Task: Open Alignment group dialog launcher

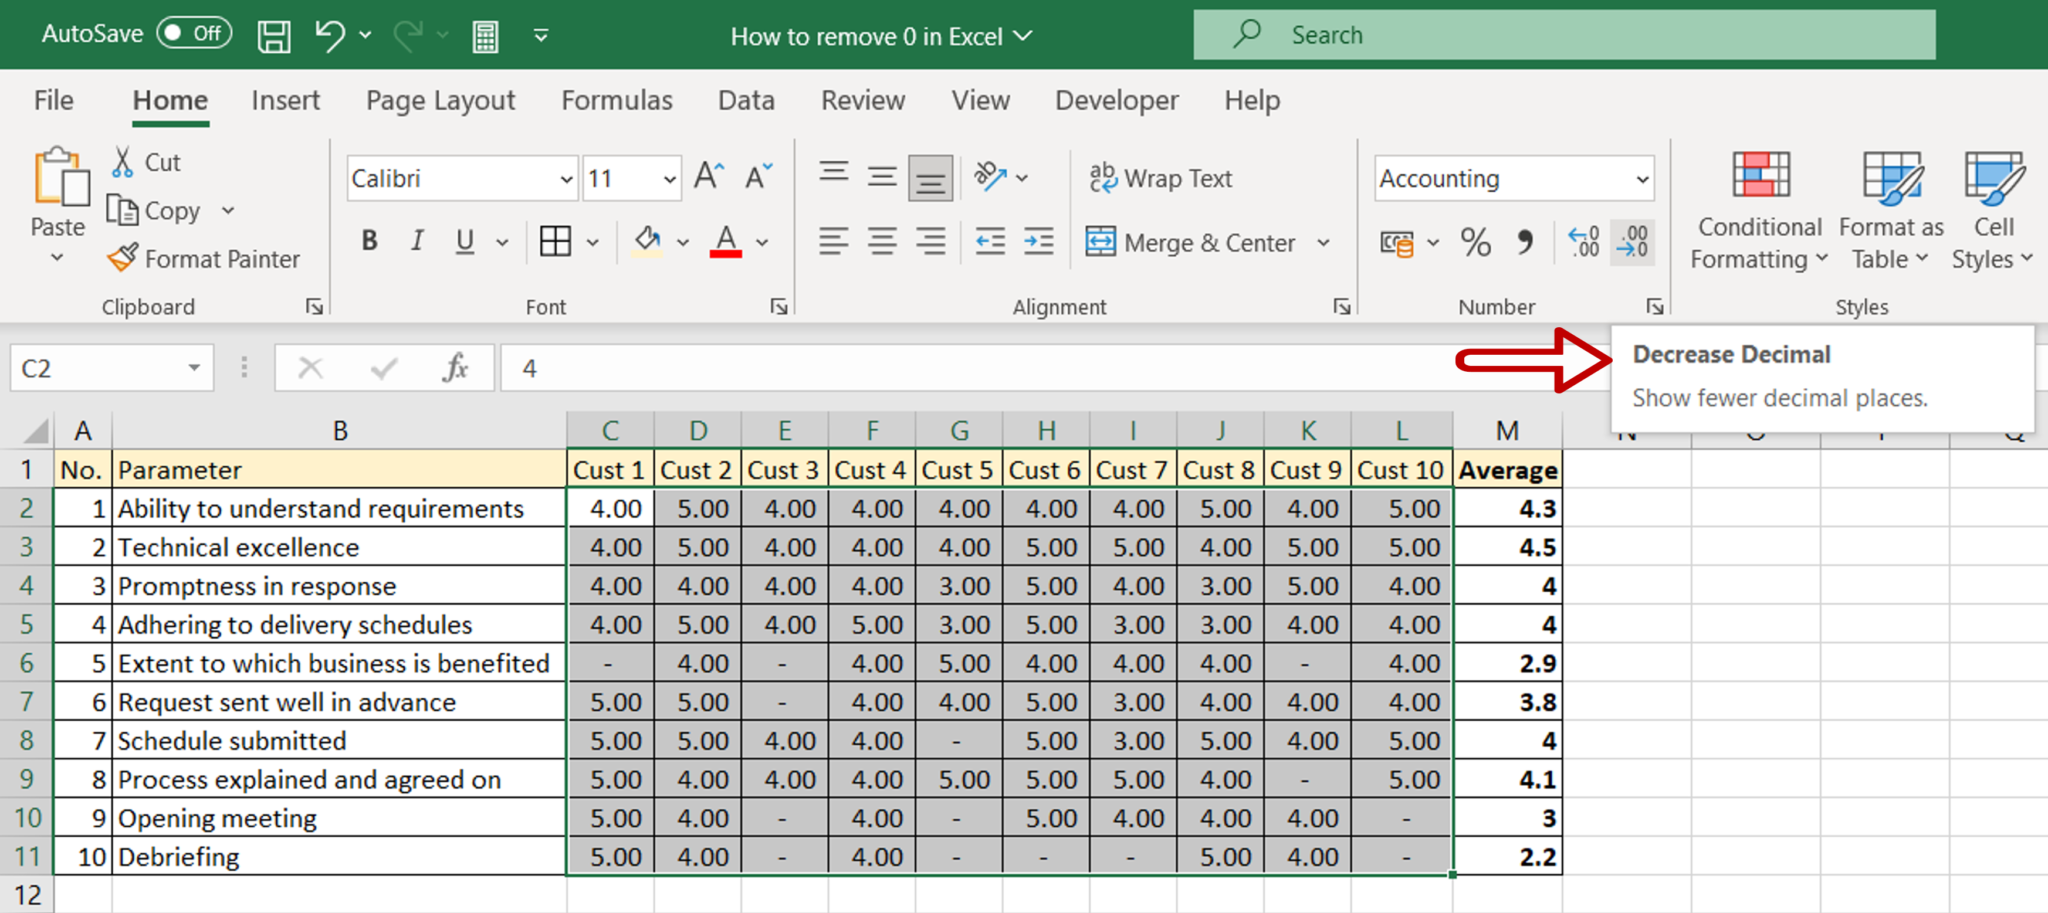Action: pos(1342,307)
